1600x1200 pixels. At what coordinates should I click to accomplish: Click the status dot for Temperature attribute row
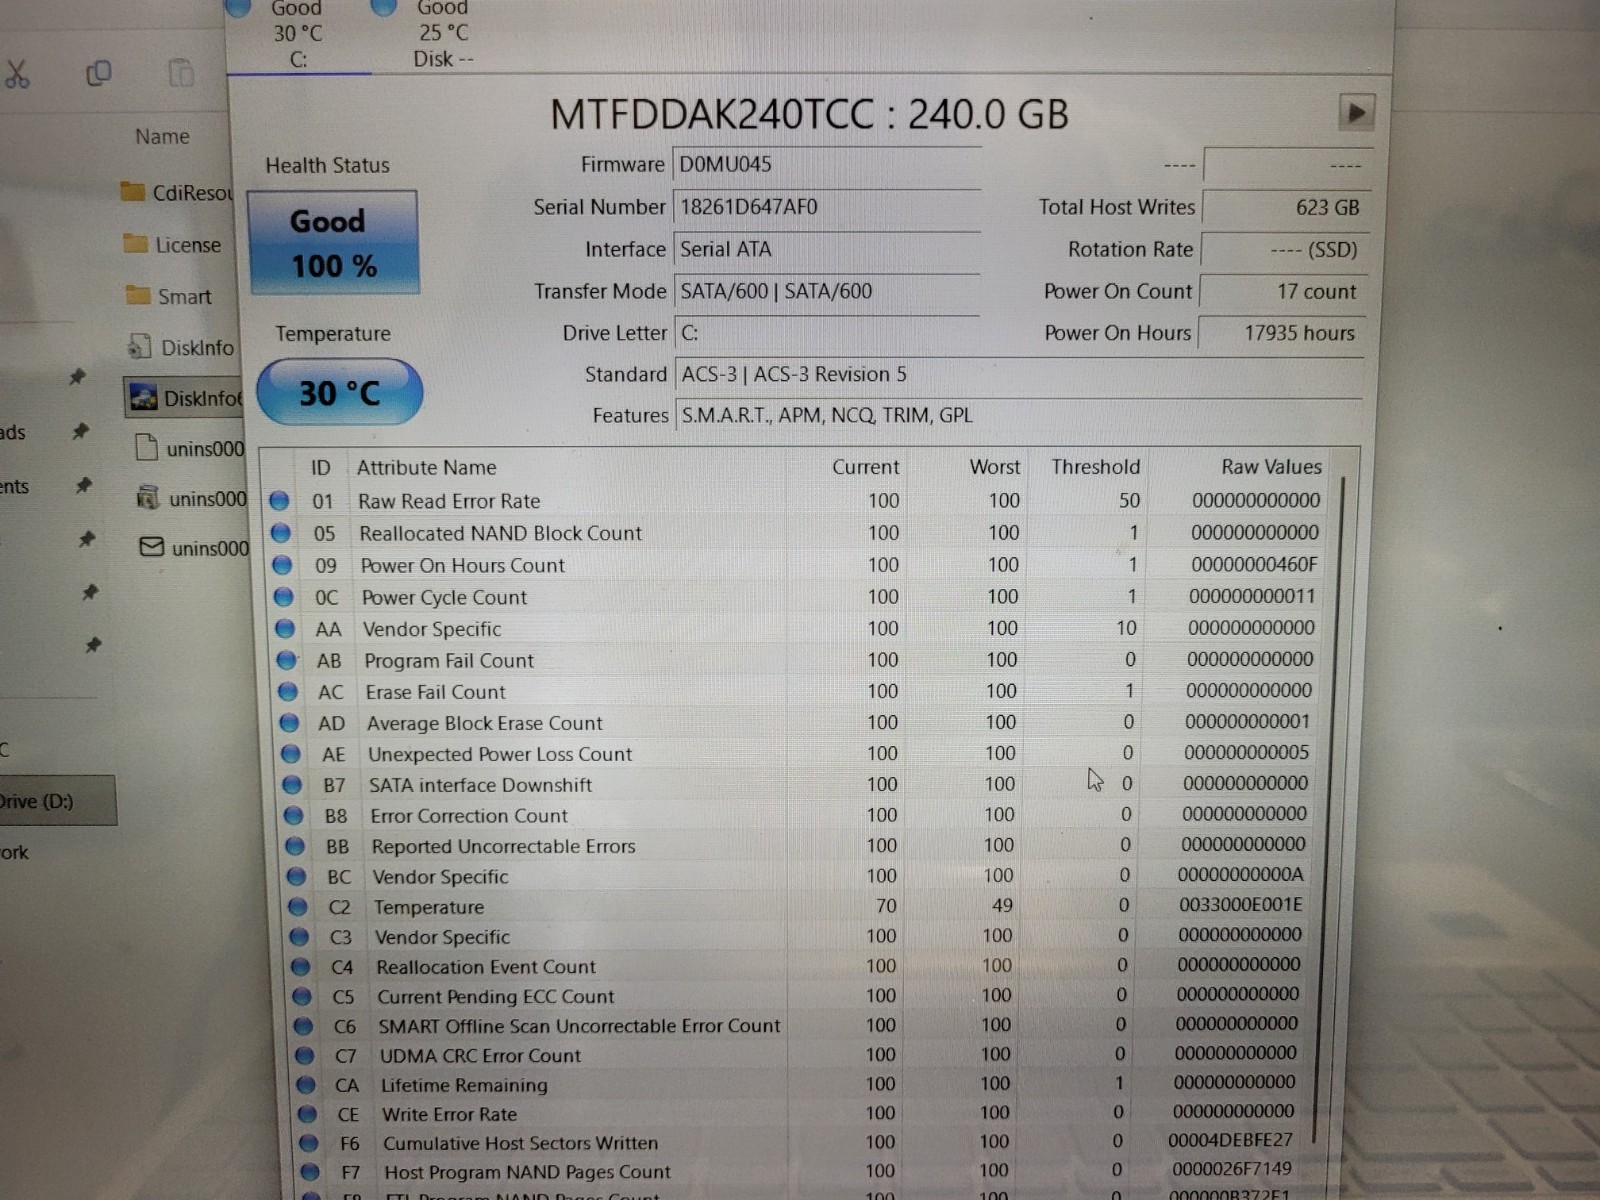point(297,907)
